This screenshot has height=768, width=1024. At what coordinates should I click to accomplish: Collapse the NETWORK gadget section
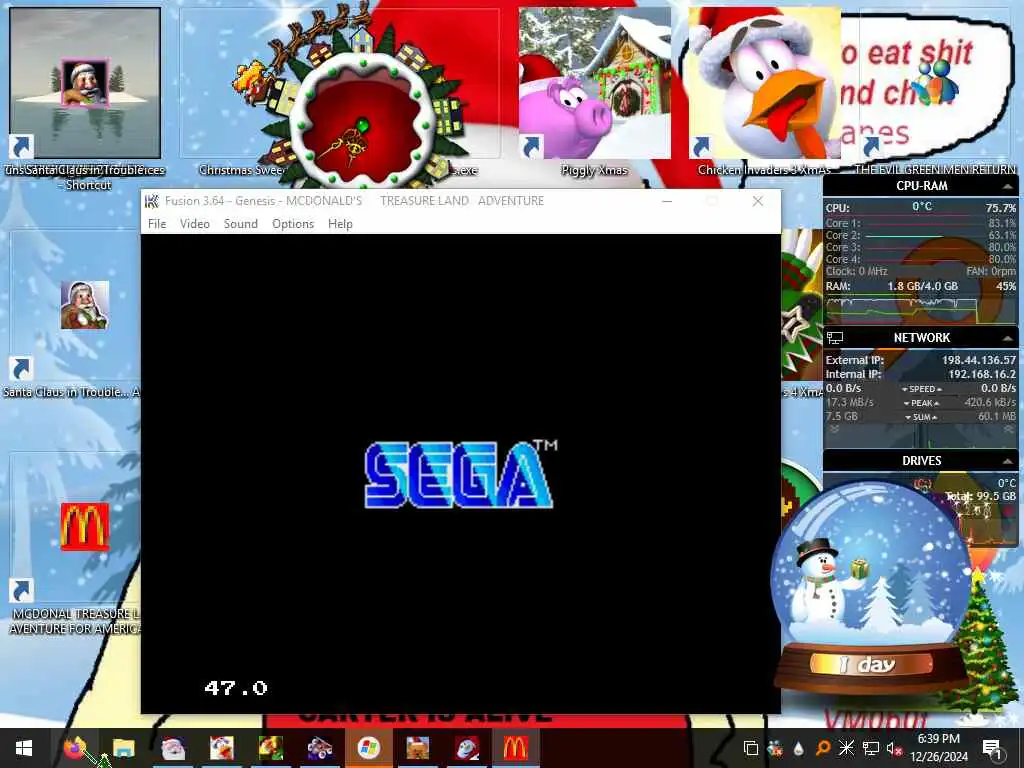click(x=1008, y=338)
